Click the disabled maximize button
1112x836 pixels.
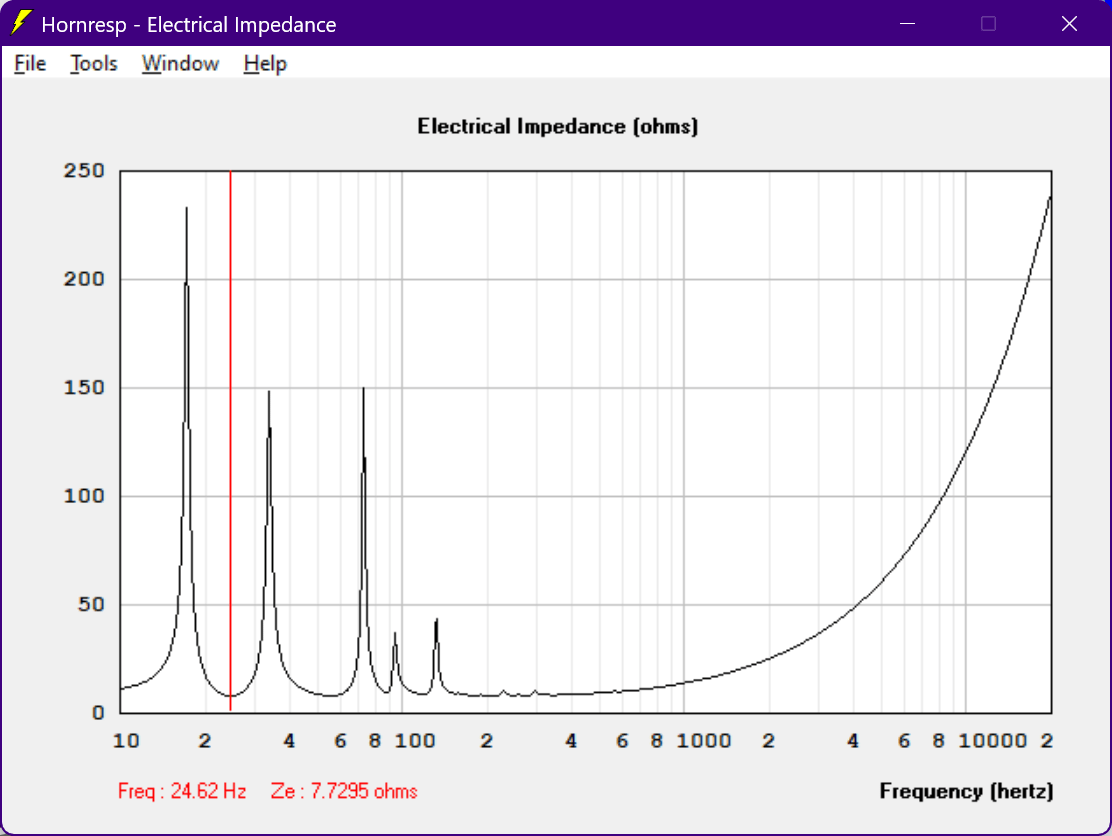pos(988,23)
